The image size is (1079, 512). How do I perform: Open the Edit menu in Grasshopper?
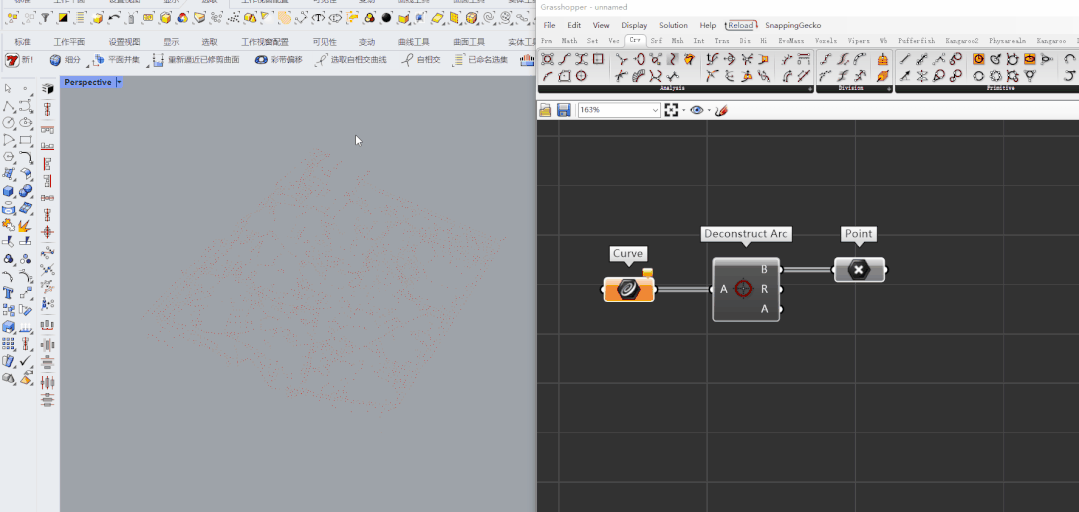(574, 25)
